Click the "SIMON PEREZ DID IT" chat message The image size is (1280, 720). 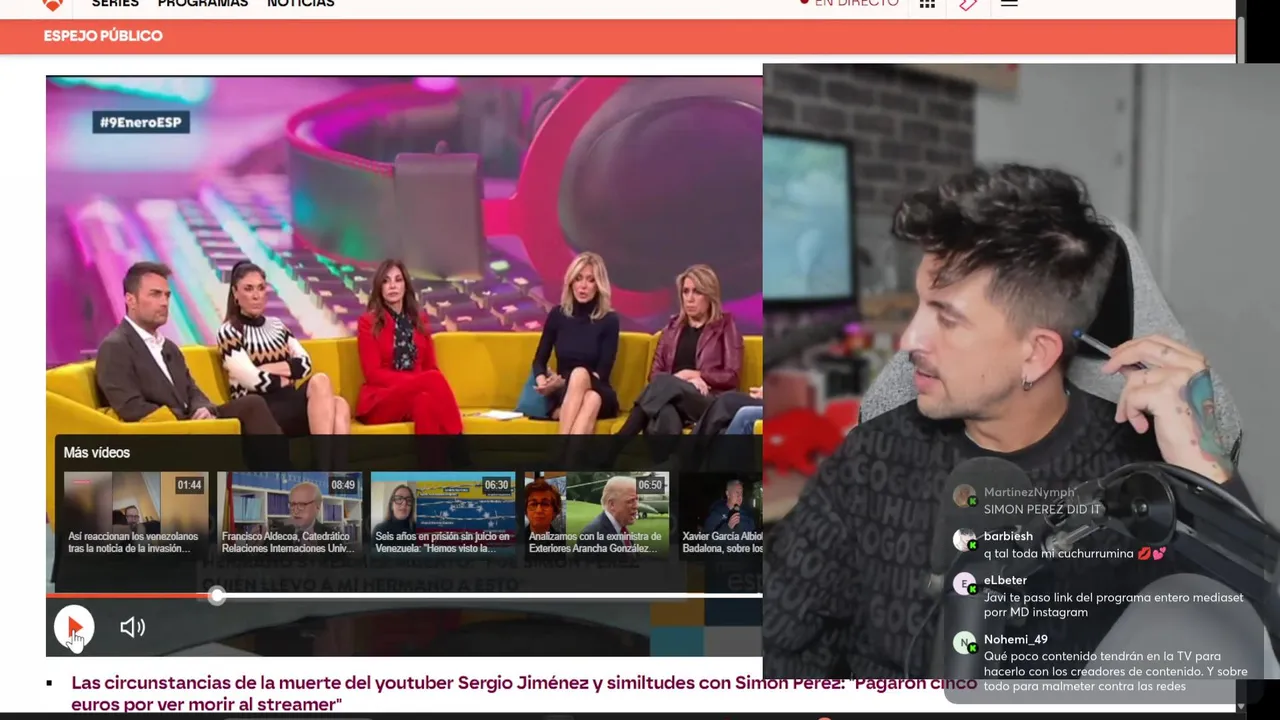[x=1042, y=509]
